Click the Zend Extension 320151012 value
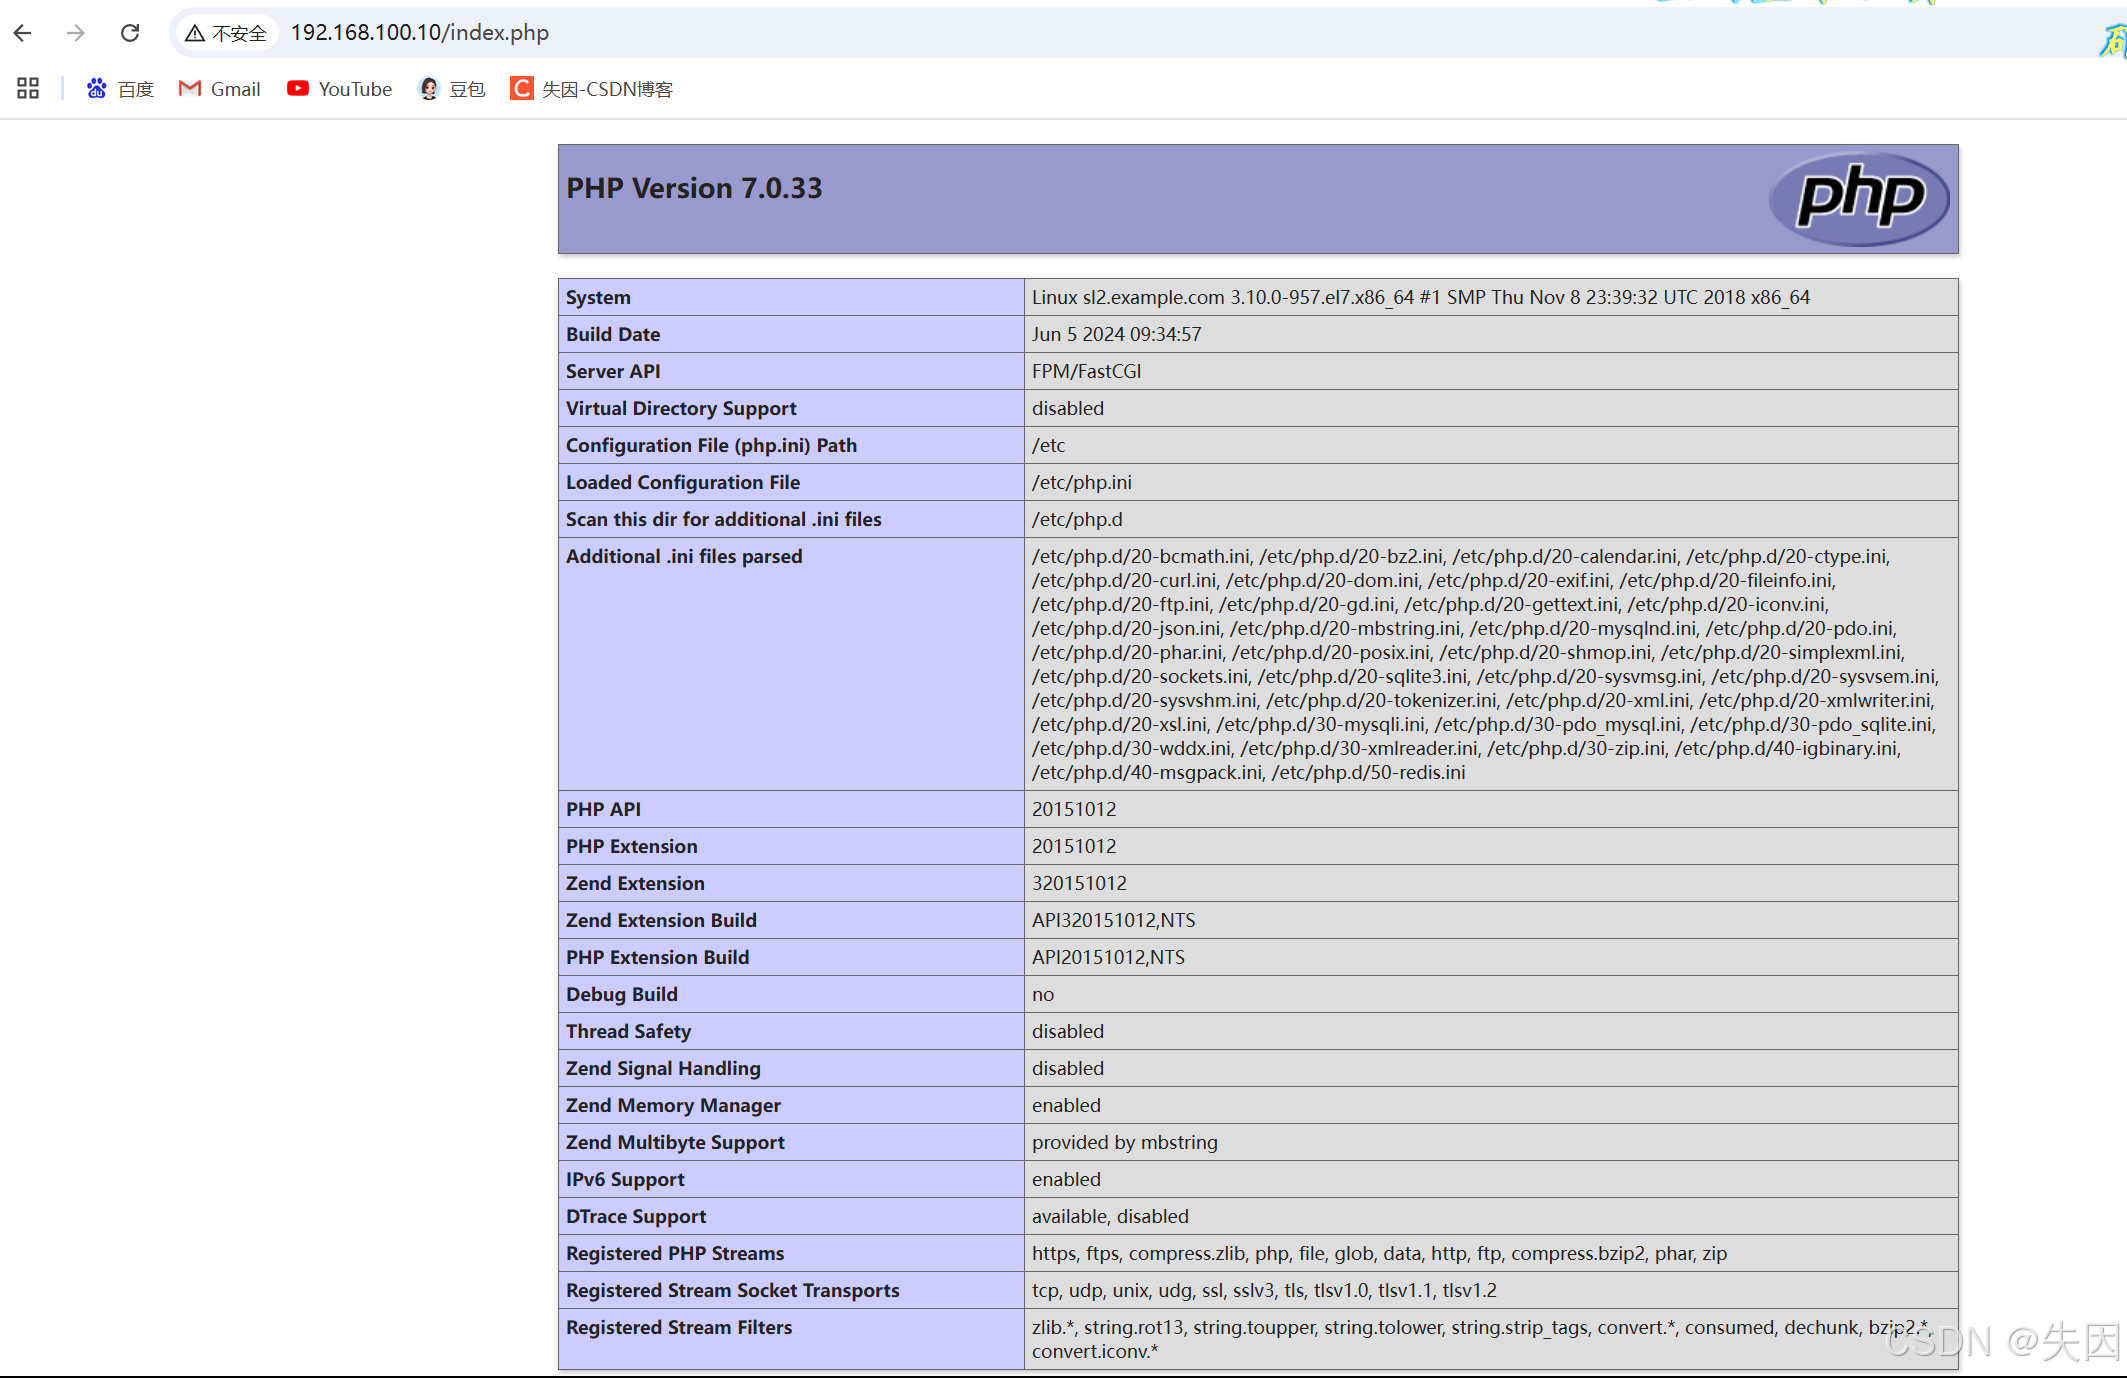Image resolution: width=2127 pixels, height=1378 pixels. coord(1079,883)
